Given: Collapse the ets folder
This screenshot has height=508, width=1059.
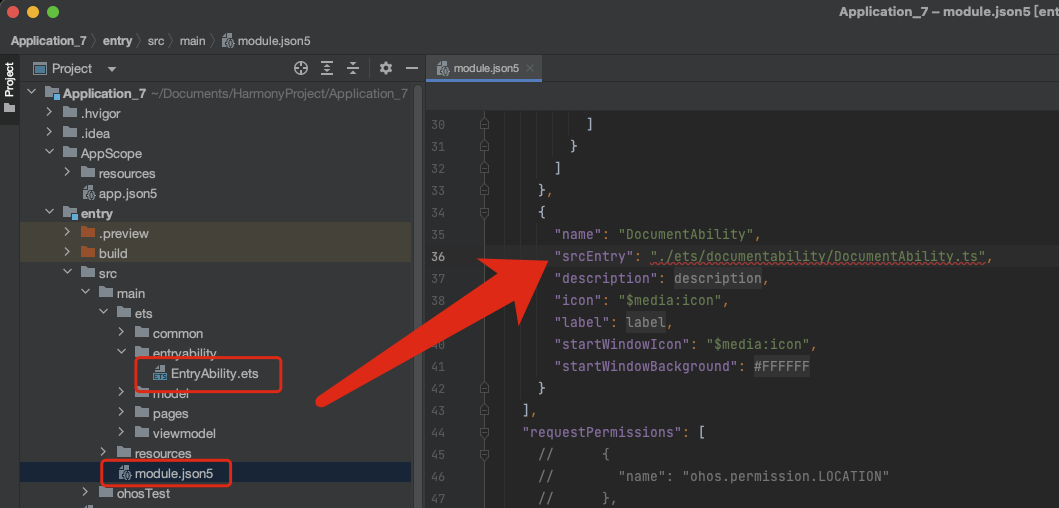Looking at the screenshot, I should point(103,313).
